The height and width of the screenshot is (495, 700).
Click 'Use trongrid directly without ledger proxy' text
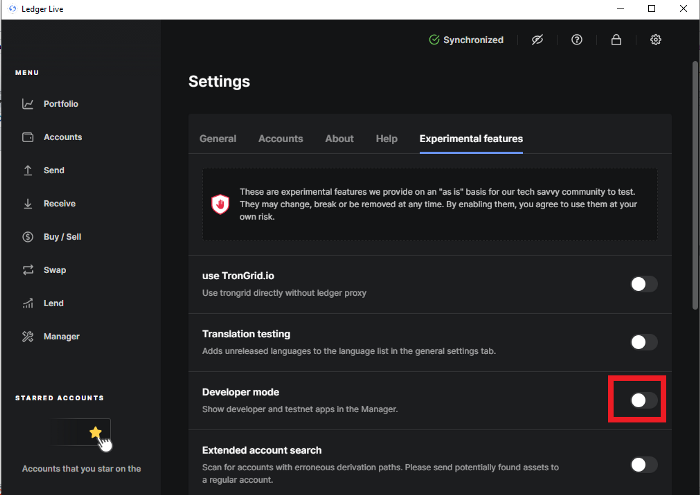284,293
